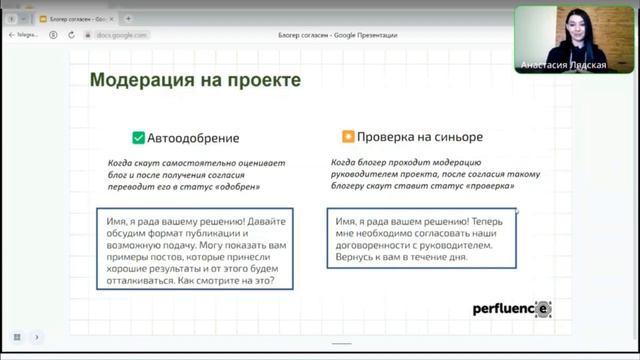Click the text box mentioning 'согласовать наши договоренности'
640x360 pixels.
point(422,238)
